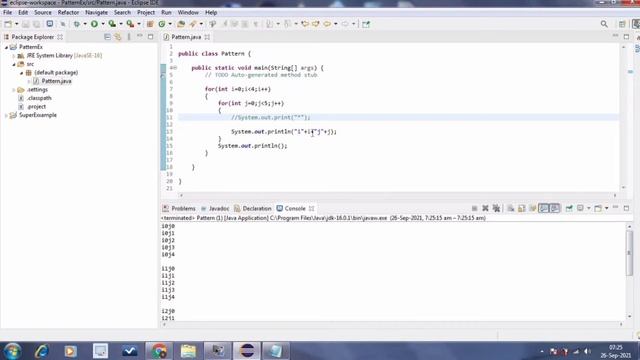The image size is (640, 360).
Task: Click the Last Edit Location arrow icon
Action: tap(305, 24)
